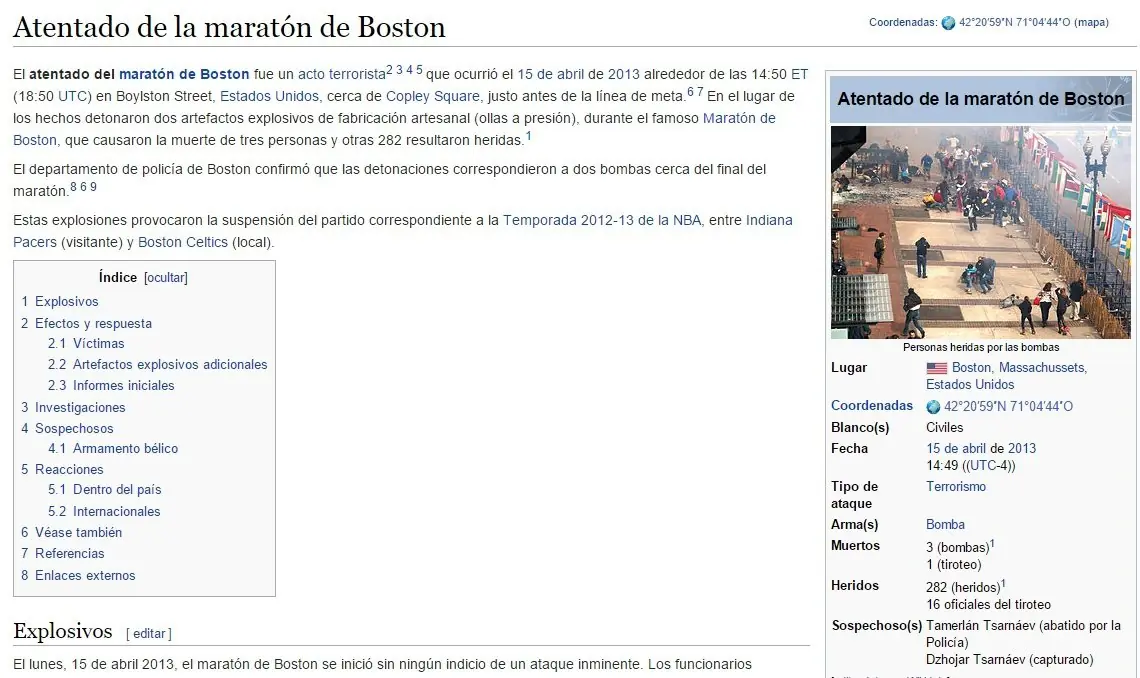Jump to 2 Efectos y respuesta

coord(87,323)
